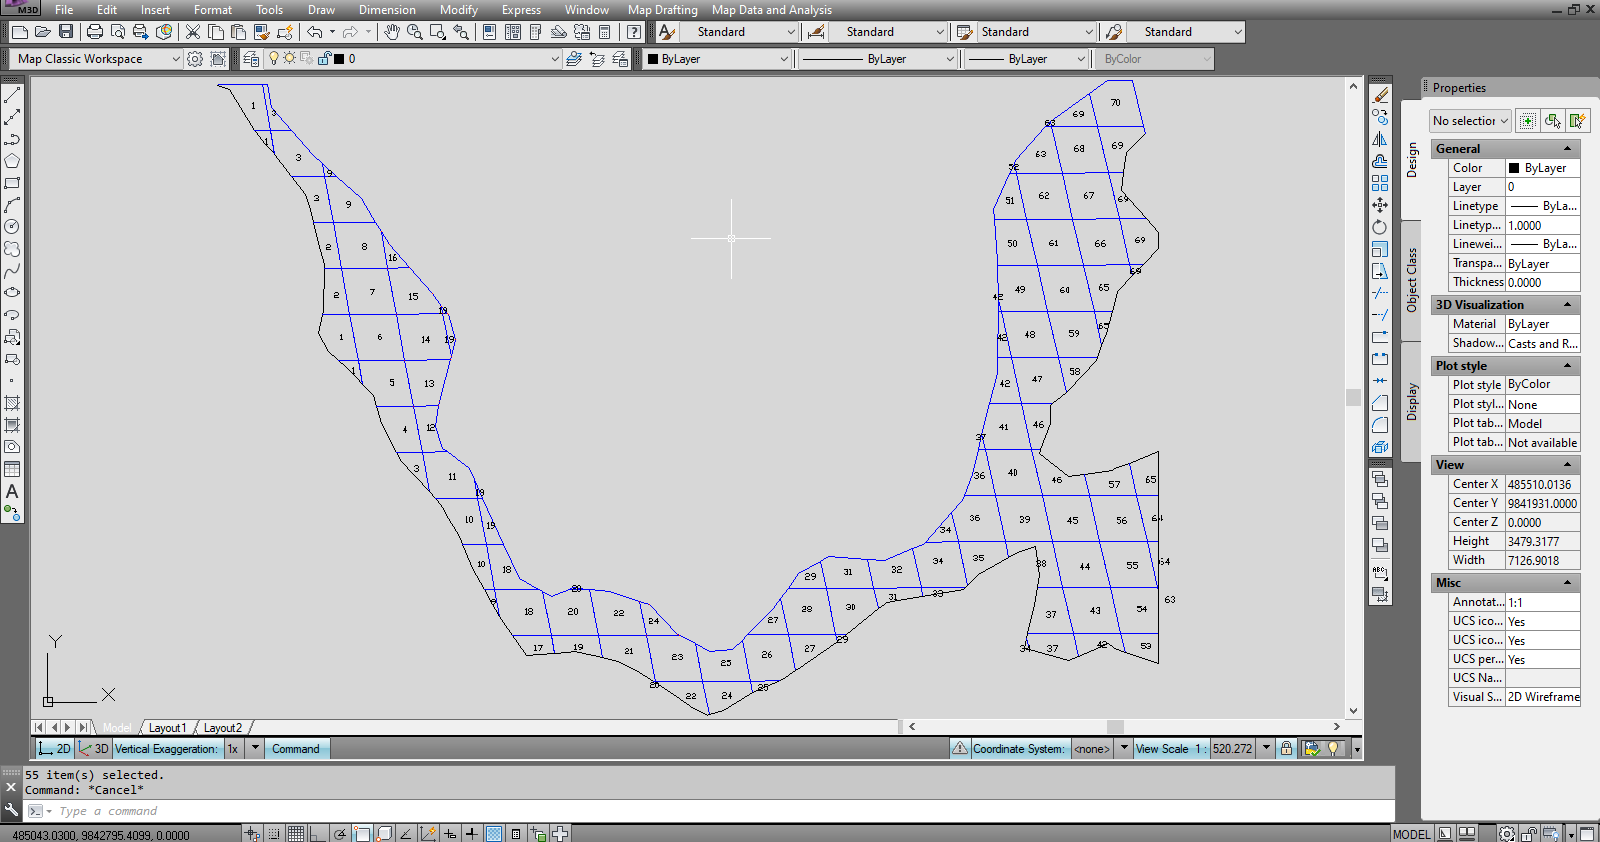Click the Quick Select icon in Properties
The width and height of the screenshot is (1600, 842).
(1577, 121)
